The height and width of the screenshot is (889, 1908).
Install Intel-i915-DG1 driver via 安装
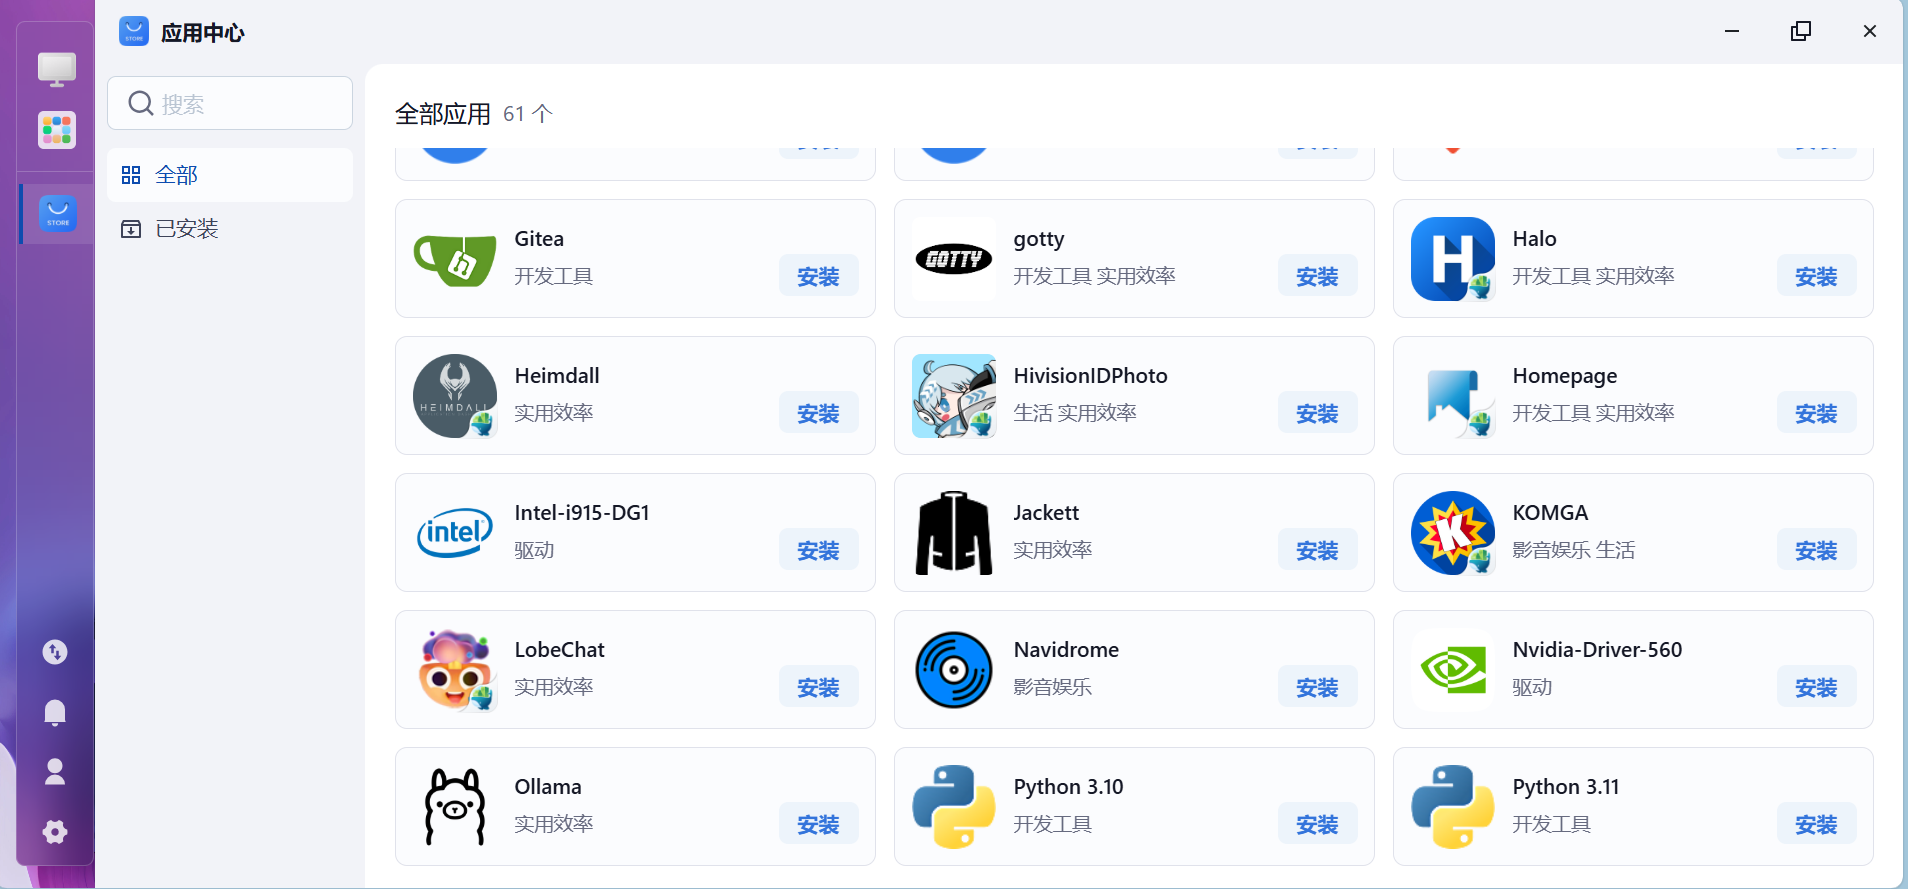[818, 550]
